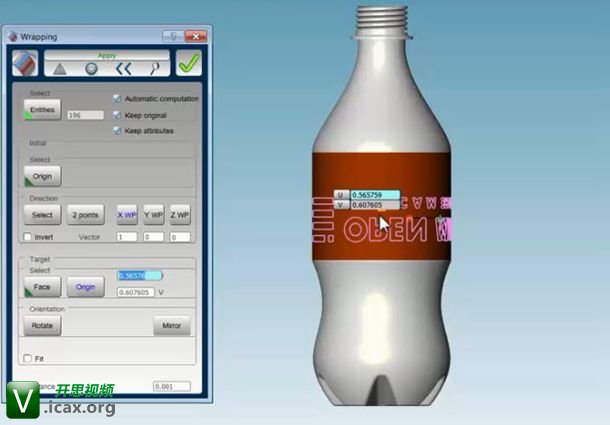Viewport: 610px width, 425px height.
Task: Toggle Automatic computation checkbox
Action: (x=117, y=99)
